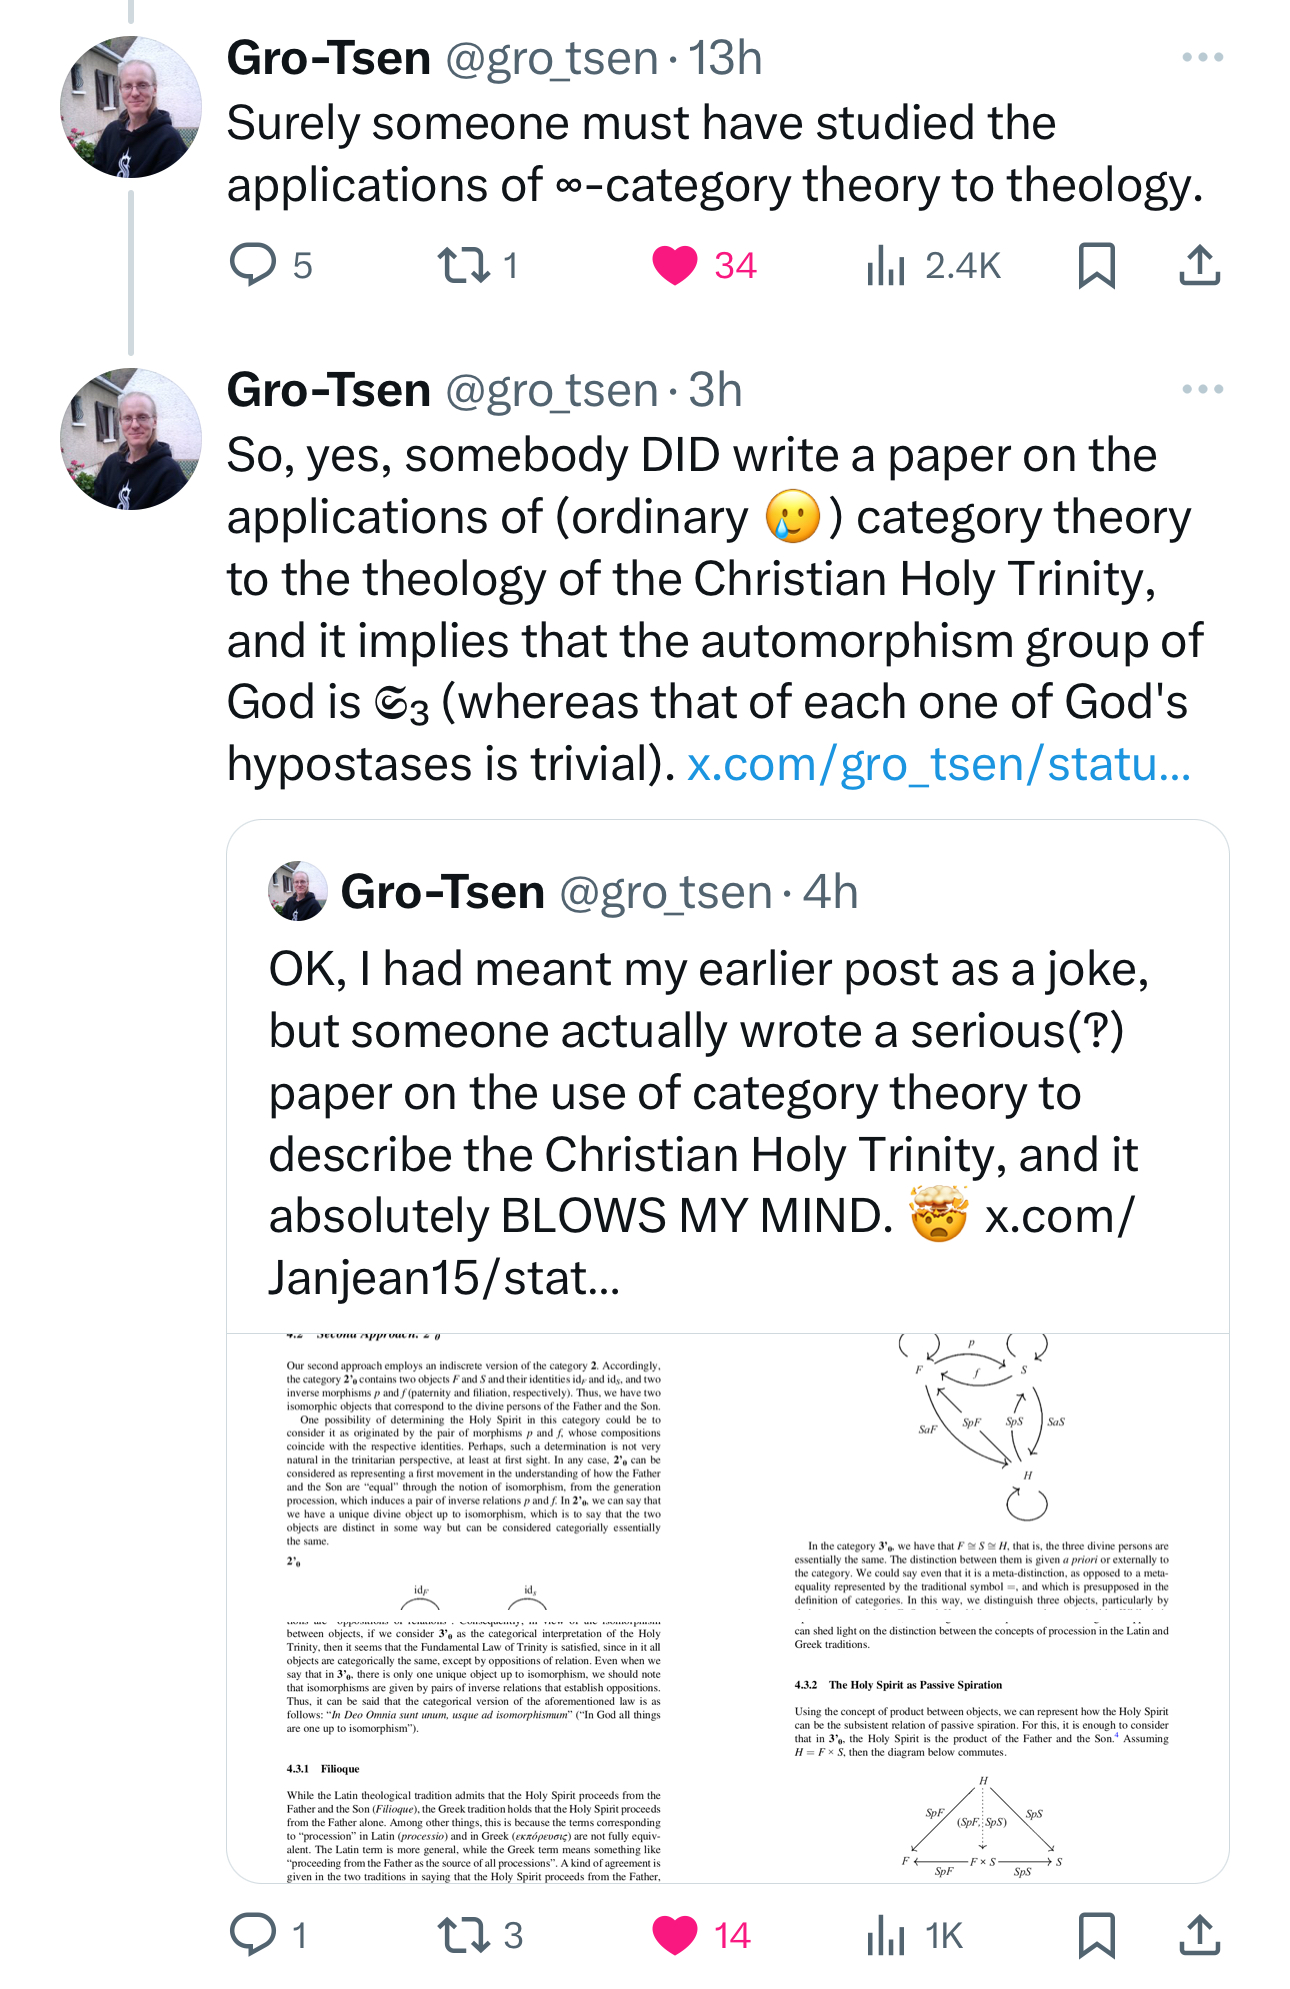
Task: Open the x.com/gro_tsen/statu… link
Action: pyautogui.click(x=938, y=765)
